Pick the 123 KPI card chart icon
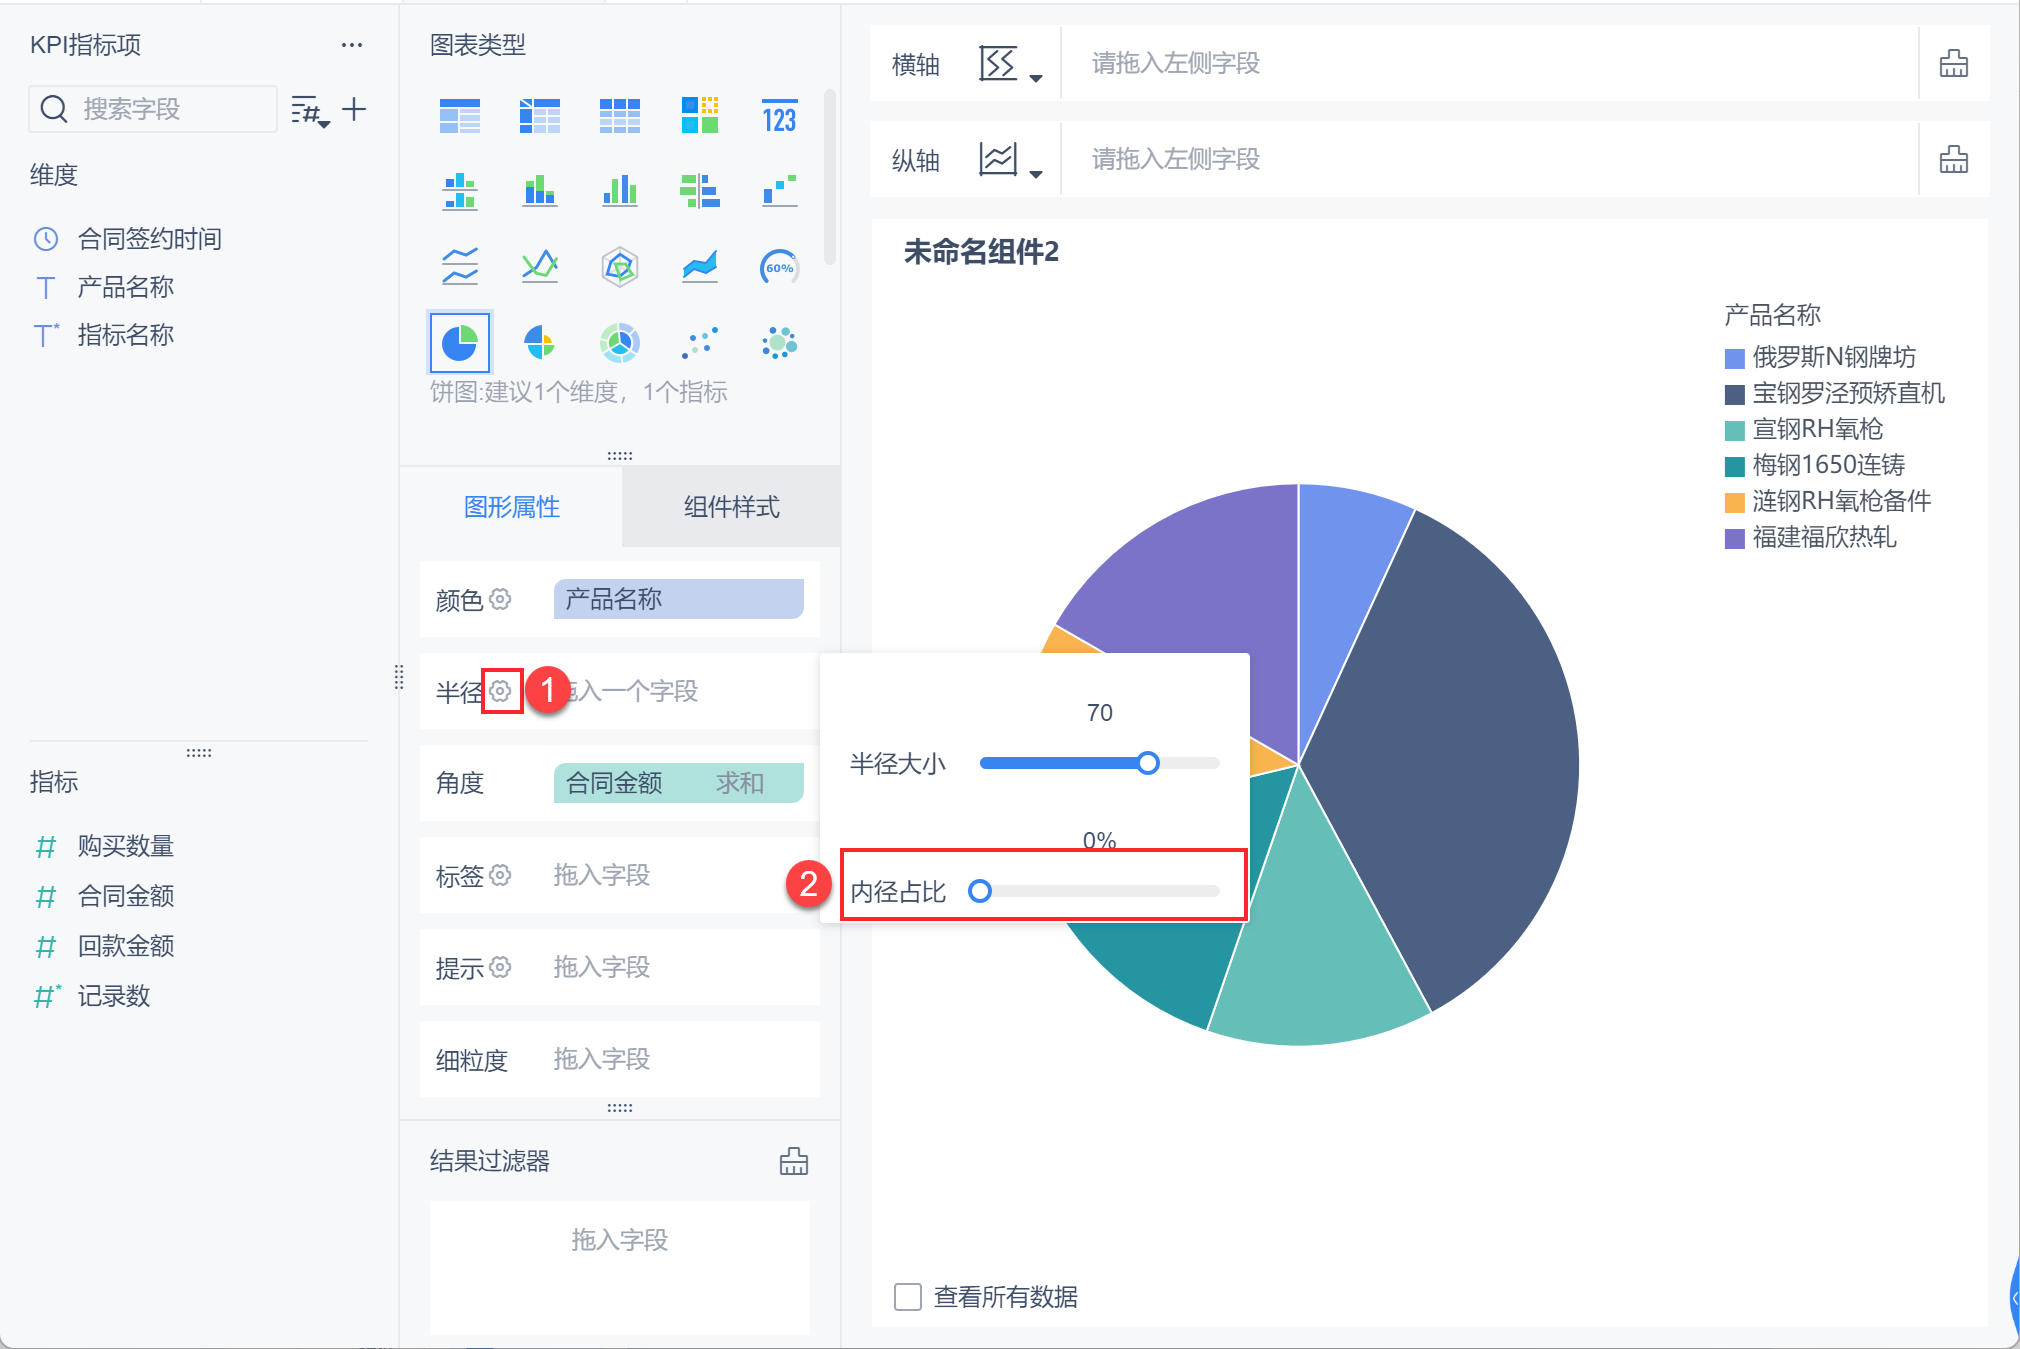2020x1349 pixels. pyautogui.click(x=779, y=117)
